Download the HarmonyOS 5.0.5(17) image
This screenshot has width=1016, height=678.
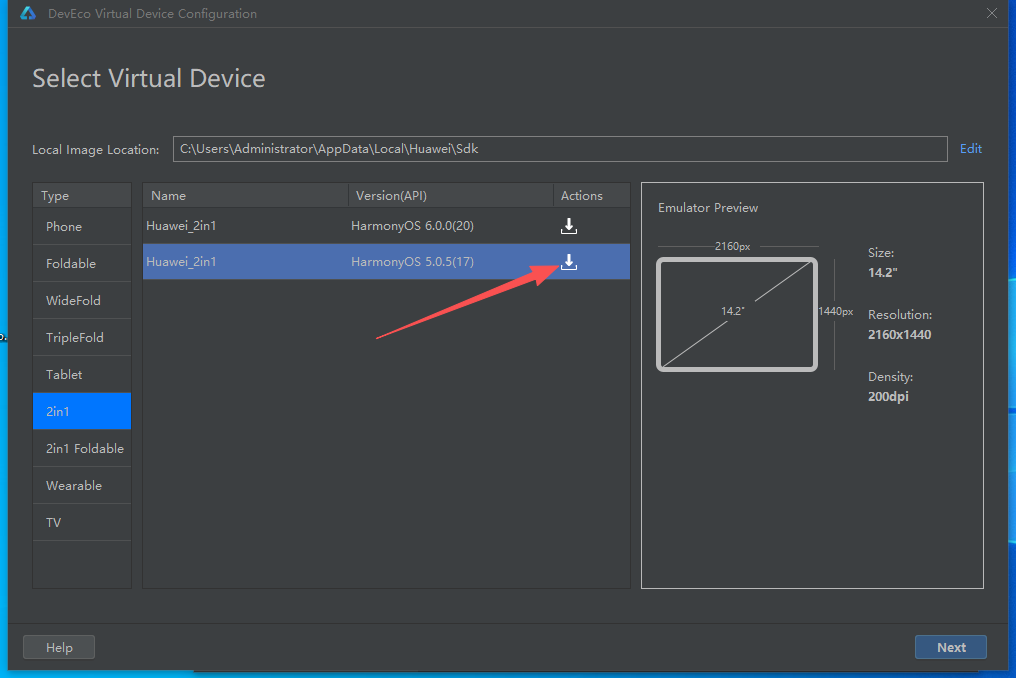point(568,262)
